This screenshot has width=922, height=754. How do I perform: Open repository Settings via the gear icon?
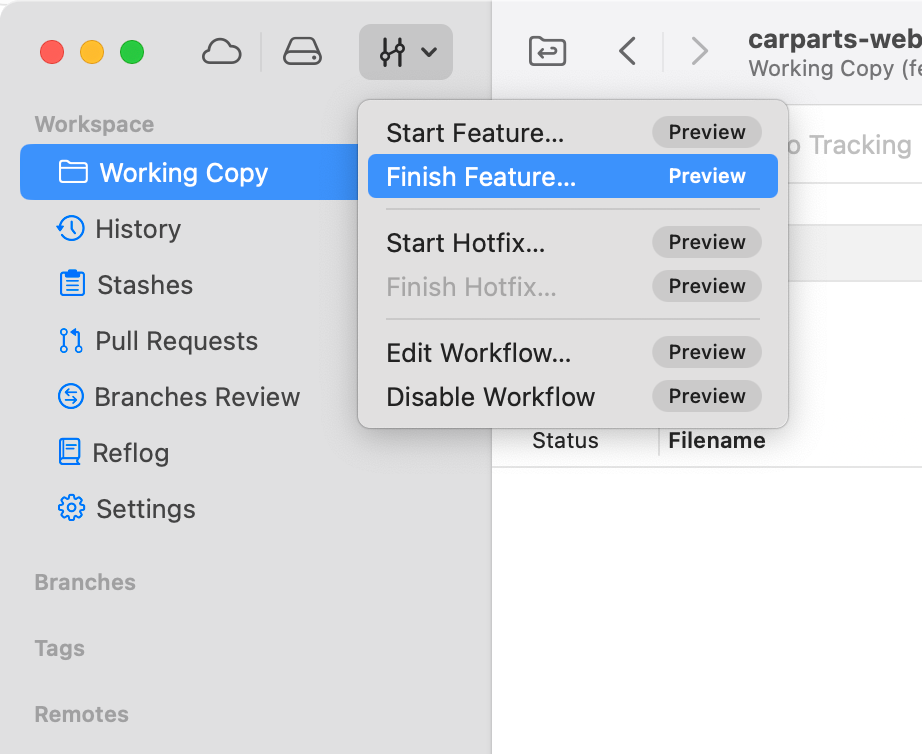[x=70, y=509]
